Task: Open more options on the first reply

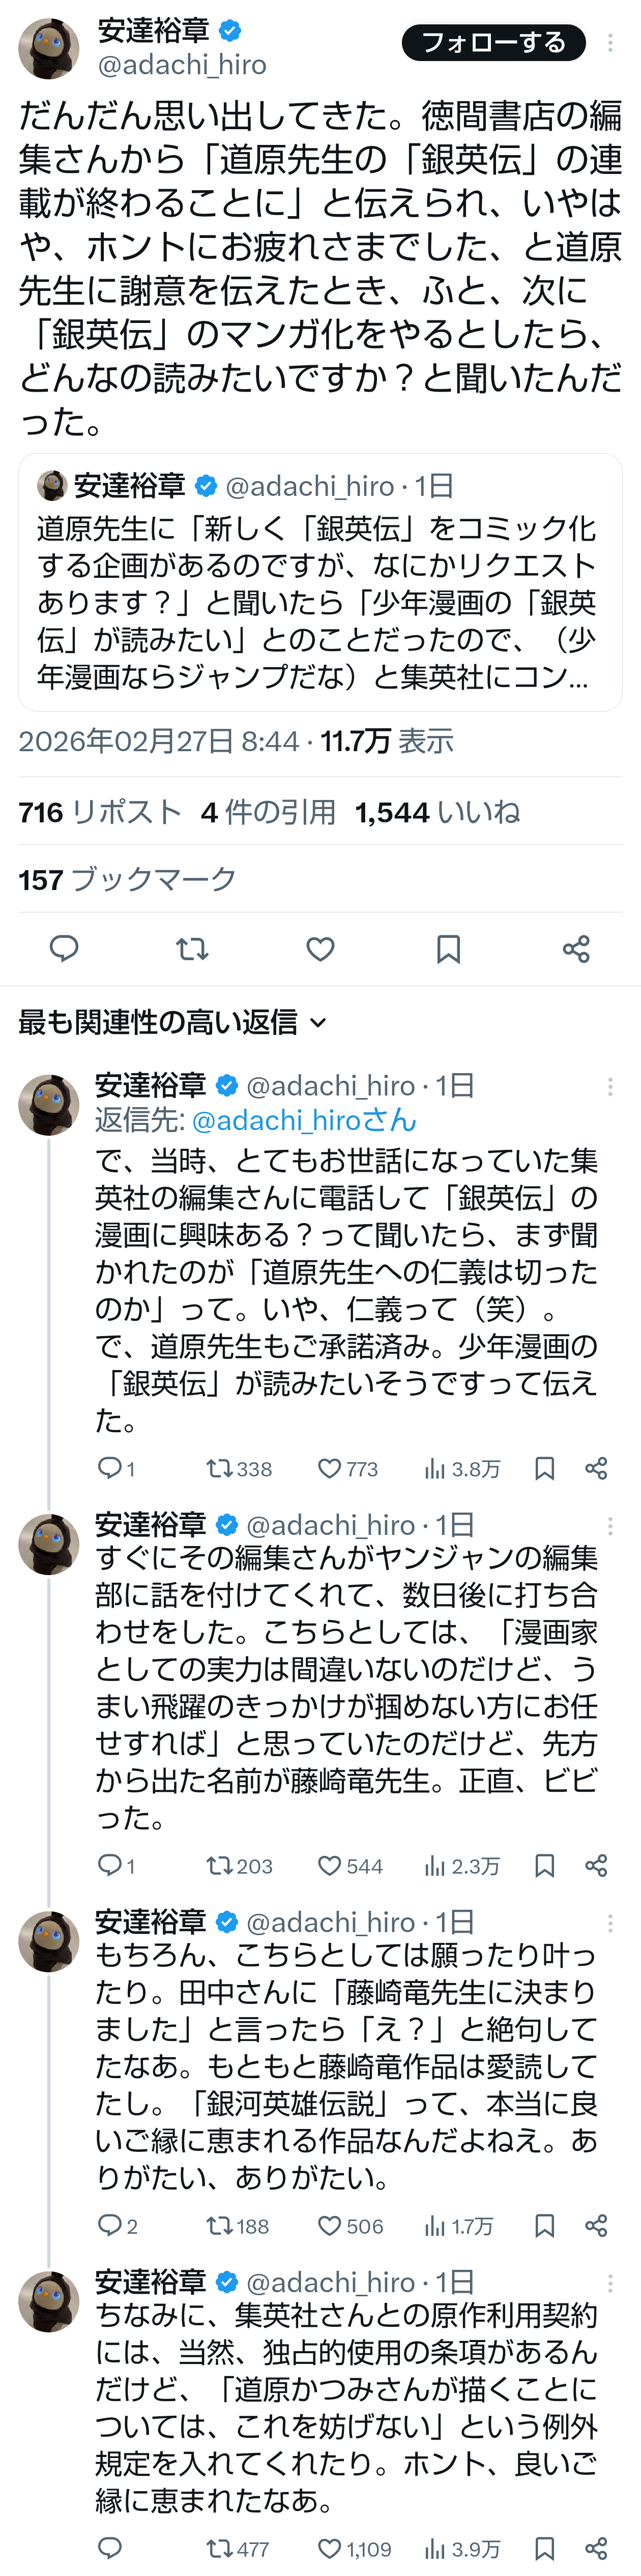Action: point(610,1087)
